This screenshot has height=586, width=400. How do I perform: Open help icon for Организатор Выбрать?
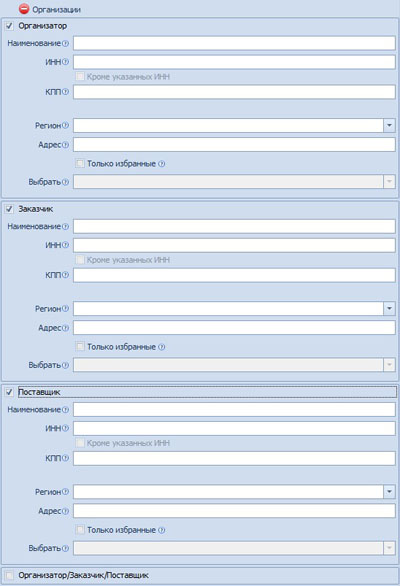tap(65, 182)
